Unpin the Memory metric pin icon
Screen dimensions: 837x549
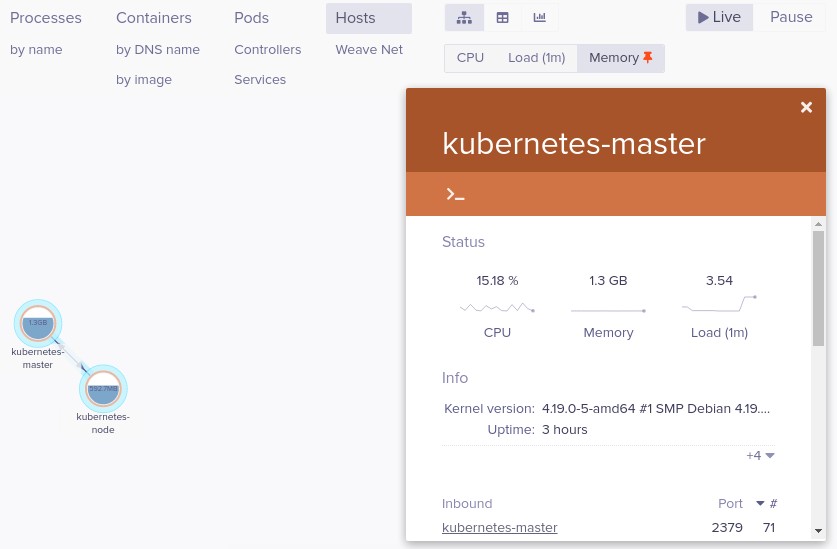tap(648, 57)
